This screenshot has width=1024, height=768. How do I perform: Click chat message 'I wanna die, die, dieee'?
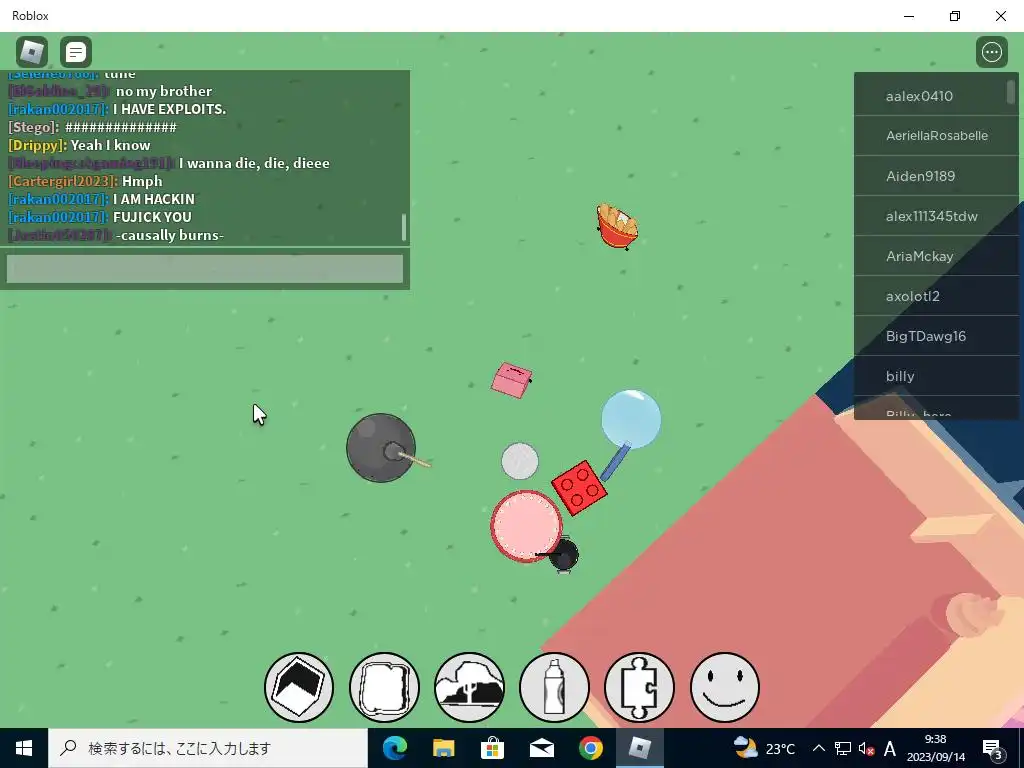click(x=254, y=163)
